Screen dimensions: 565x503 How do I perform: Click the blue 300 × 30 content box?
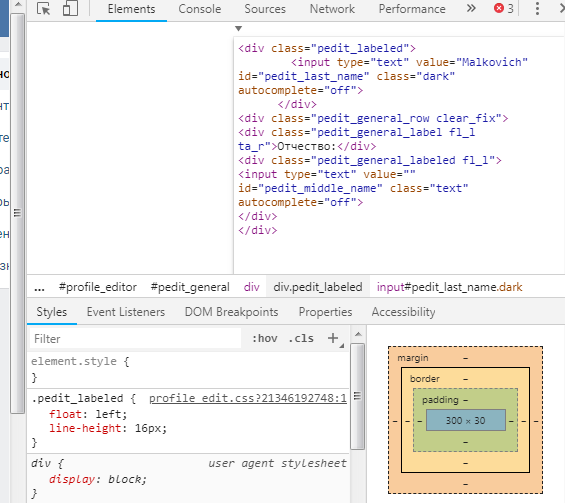click(466, 420)
